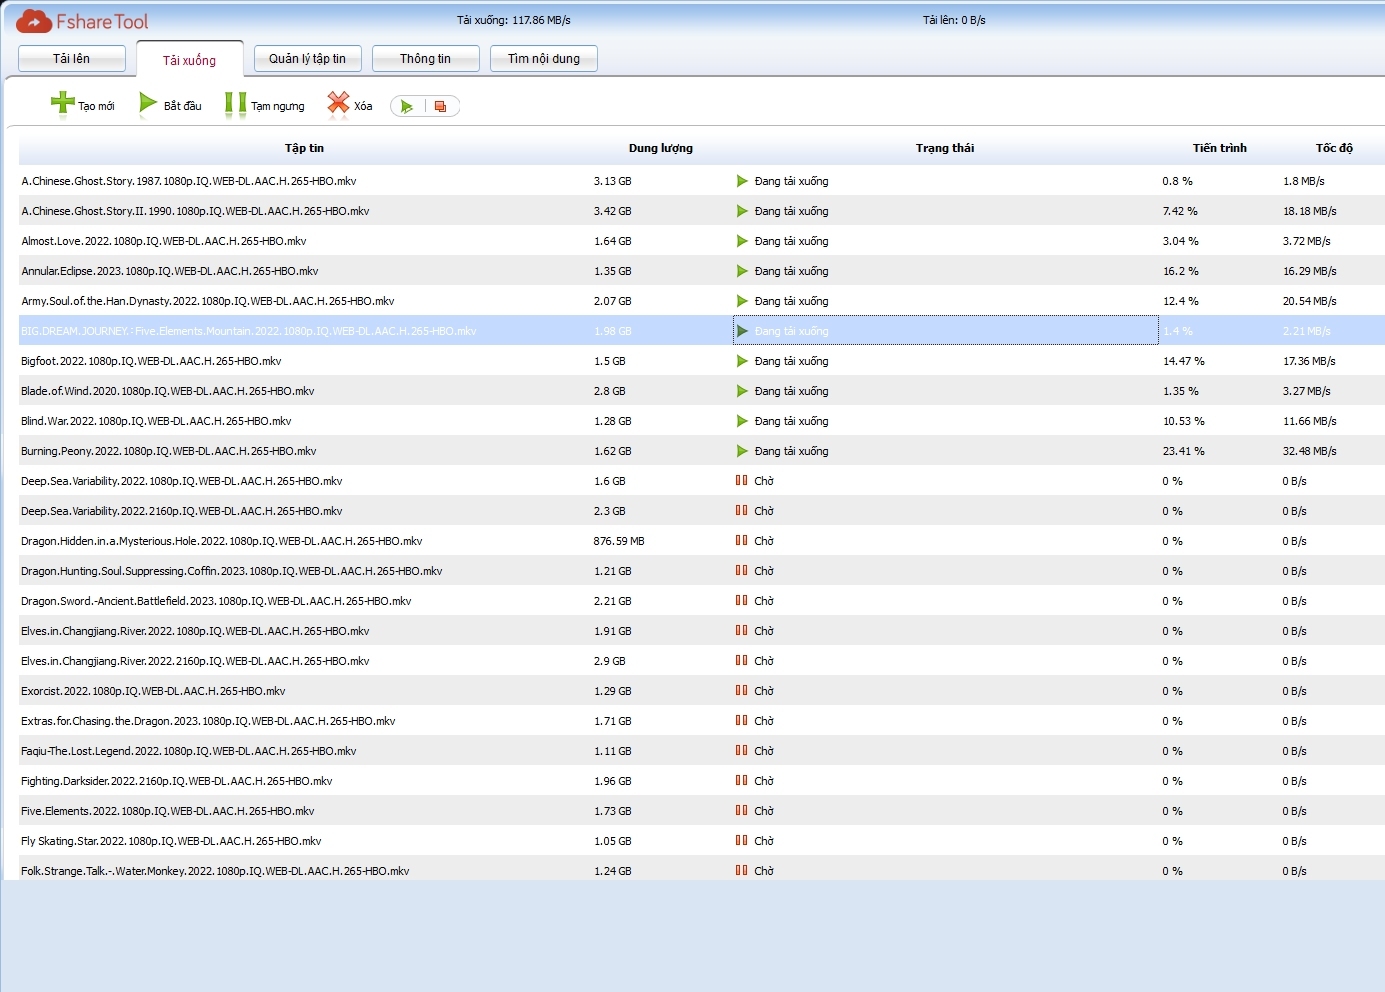Click play status icon for BIG.DREAM.JOURNEY row
This screenshot has height=992, width=1385.
tap(742, 331)
